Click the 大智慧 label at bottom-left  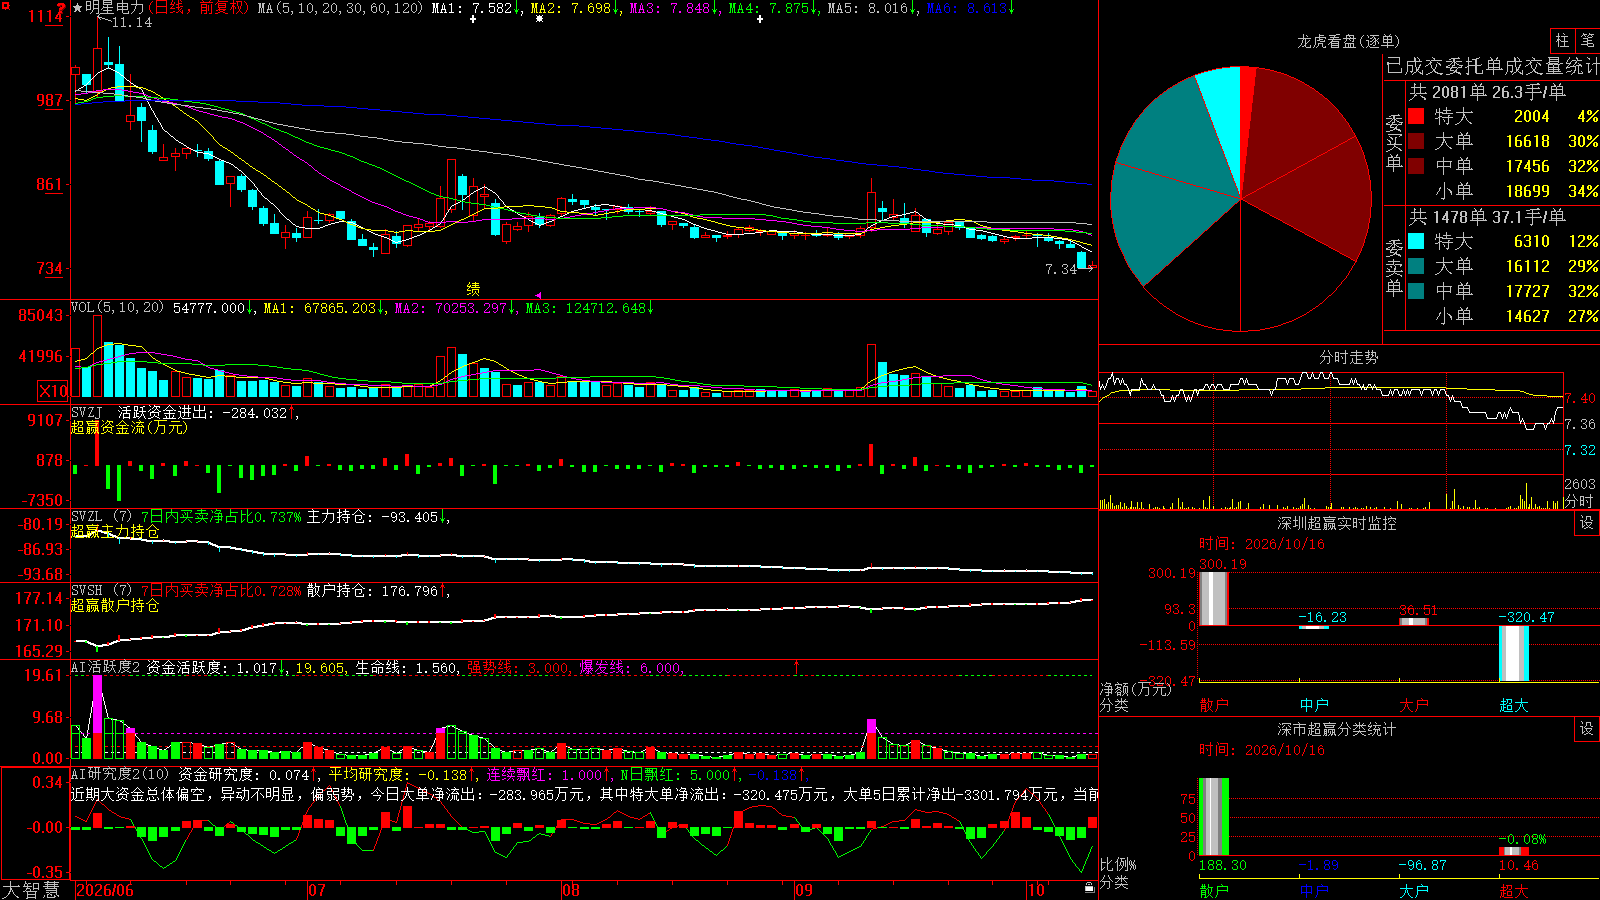tap(31, 890)
